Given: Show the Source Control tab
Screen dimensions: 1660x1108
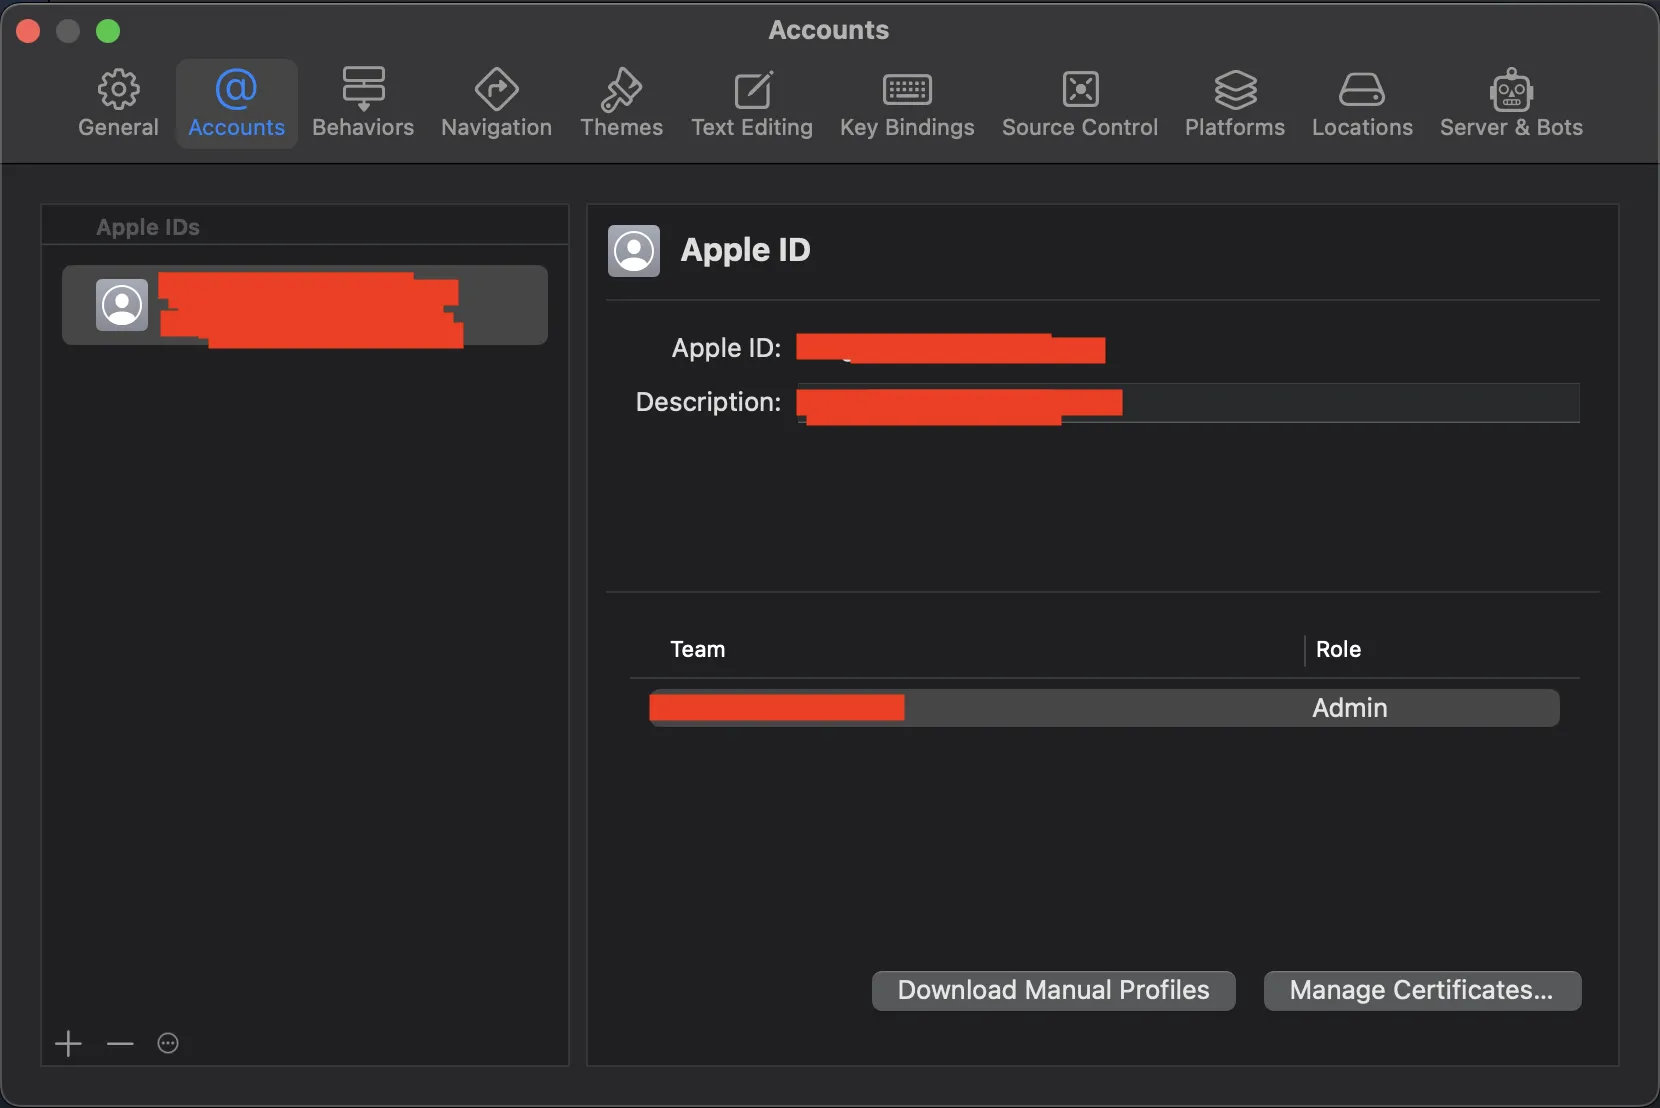Looking at the screenshot, I should click(x=1080, y=104).
